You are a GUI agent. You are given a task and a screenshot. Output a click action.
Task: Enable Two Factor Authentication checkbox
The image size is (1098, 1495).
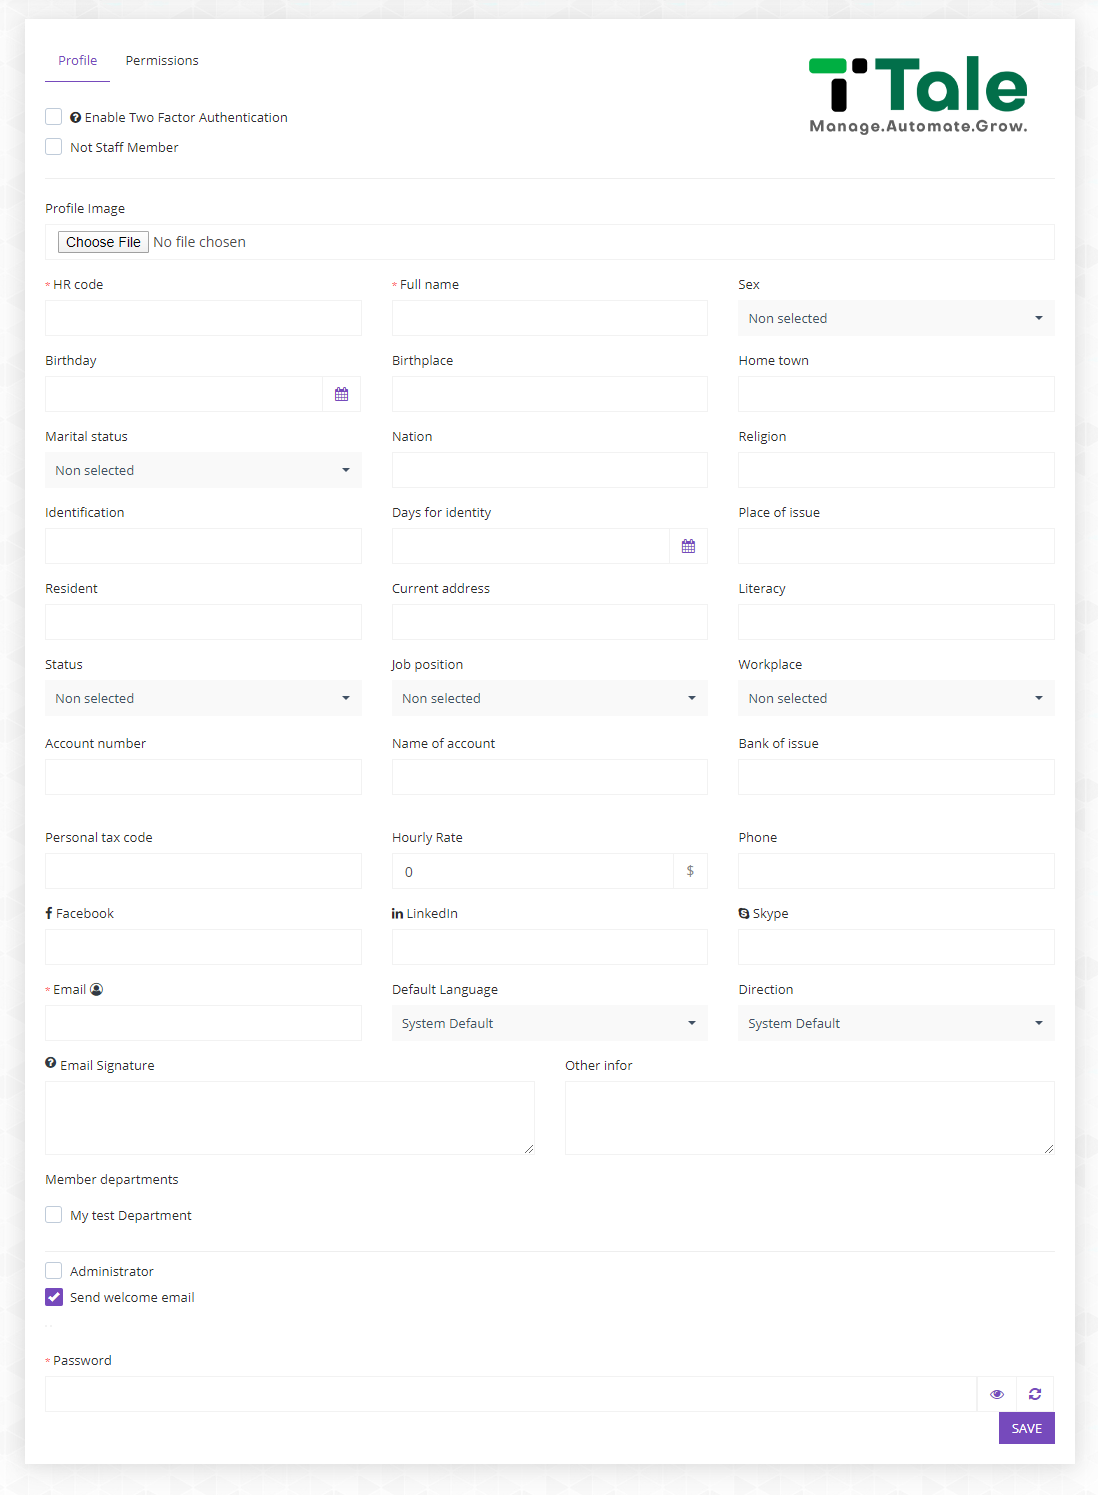[x=54, y=117]
